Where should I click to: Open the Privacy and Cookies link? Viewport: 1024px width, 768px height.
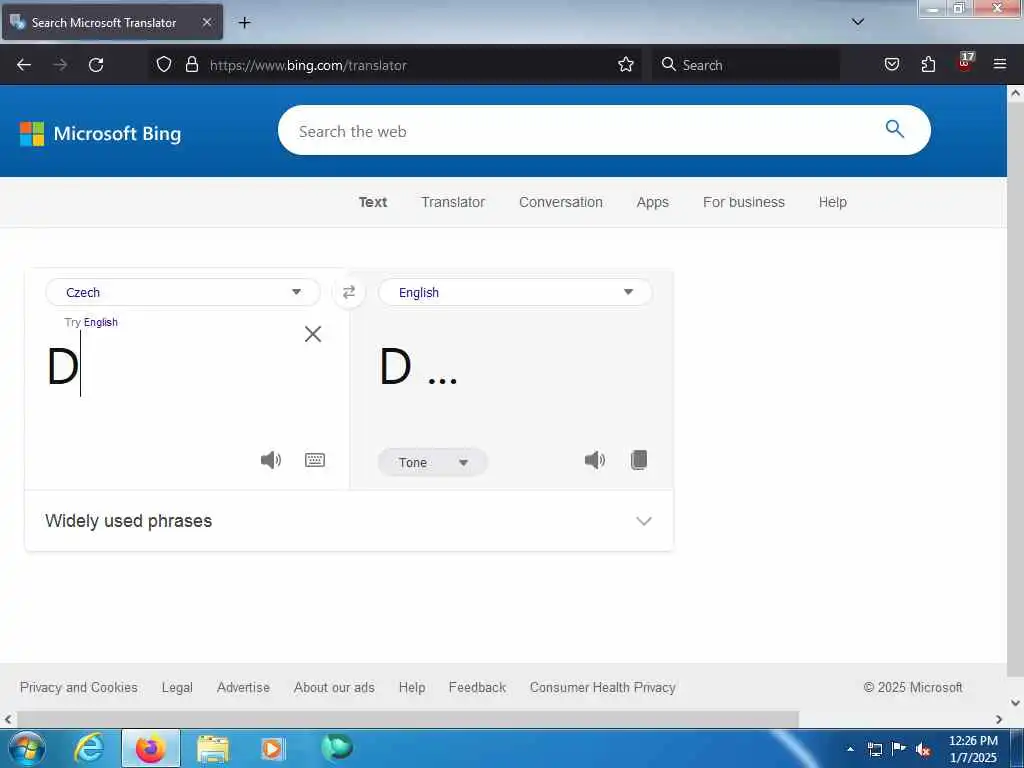(78, 687)
